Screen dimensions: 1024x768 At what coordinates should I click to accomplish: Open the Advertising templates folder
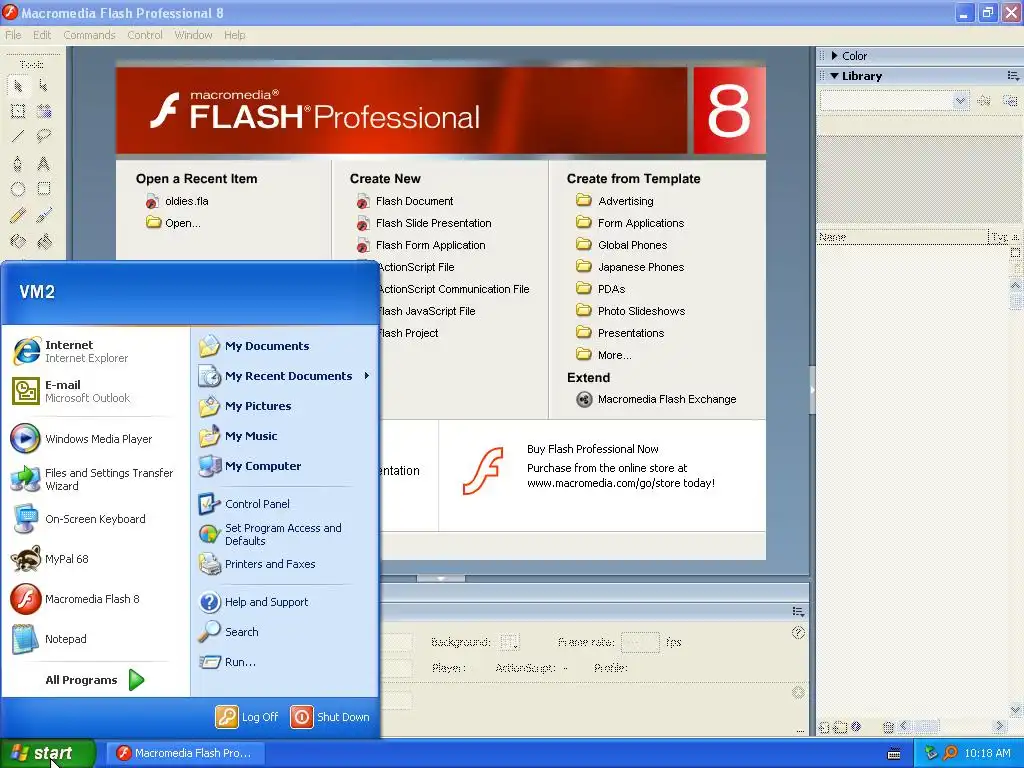[625, 201]
